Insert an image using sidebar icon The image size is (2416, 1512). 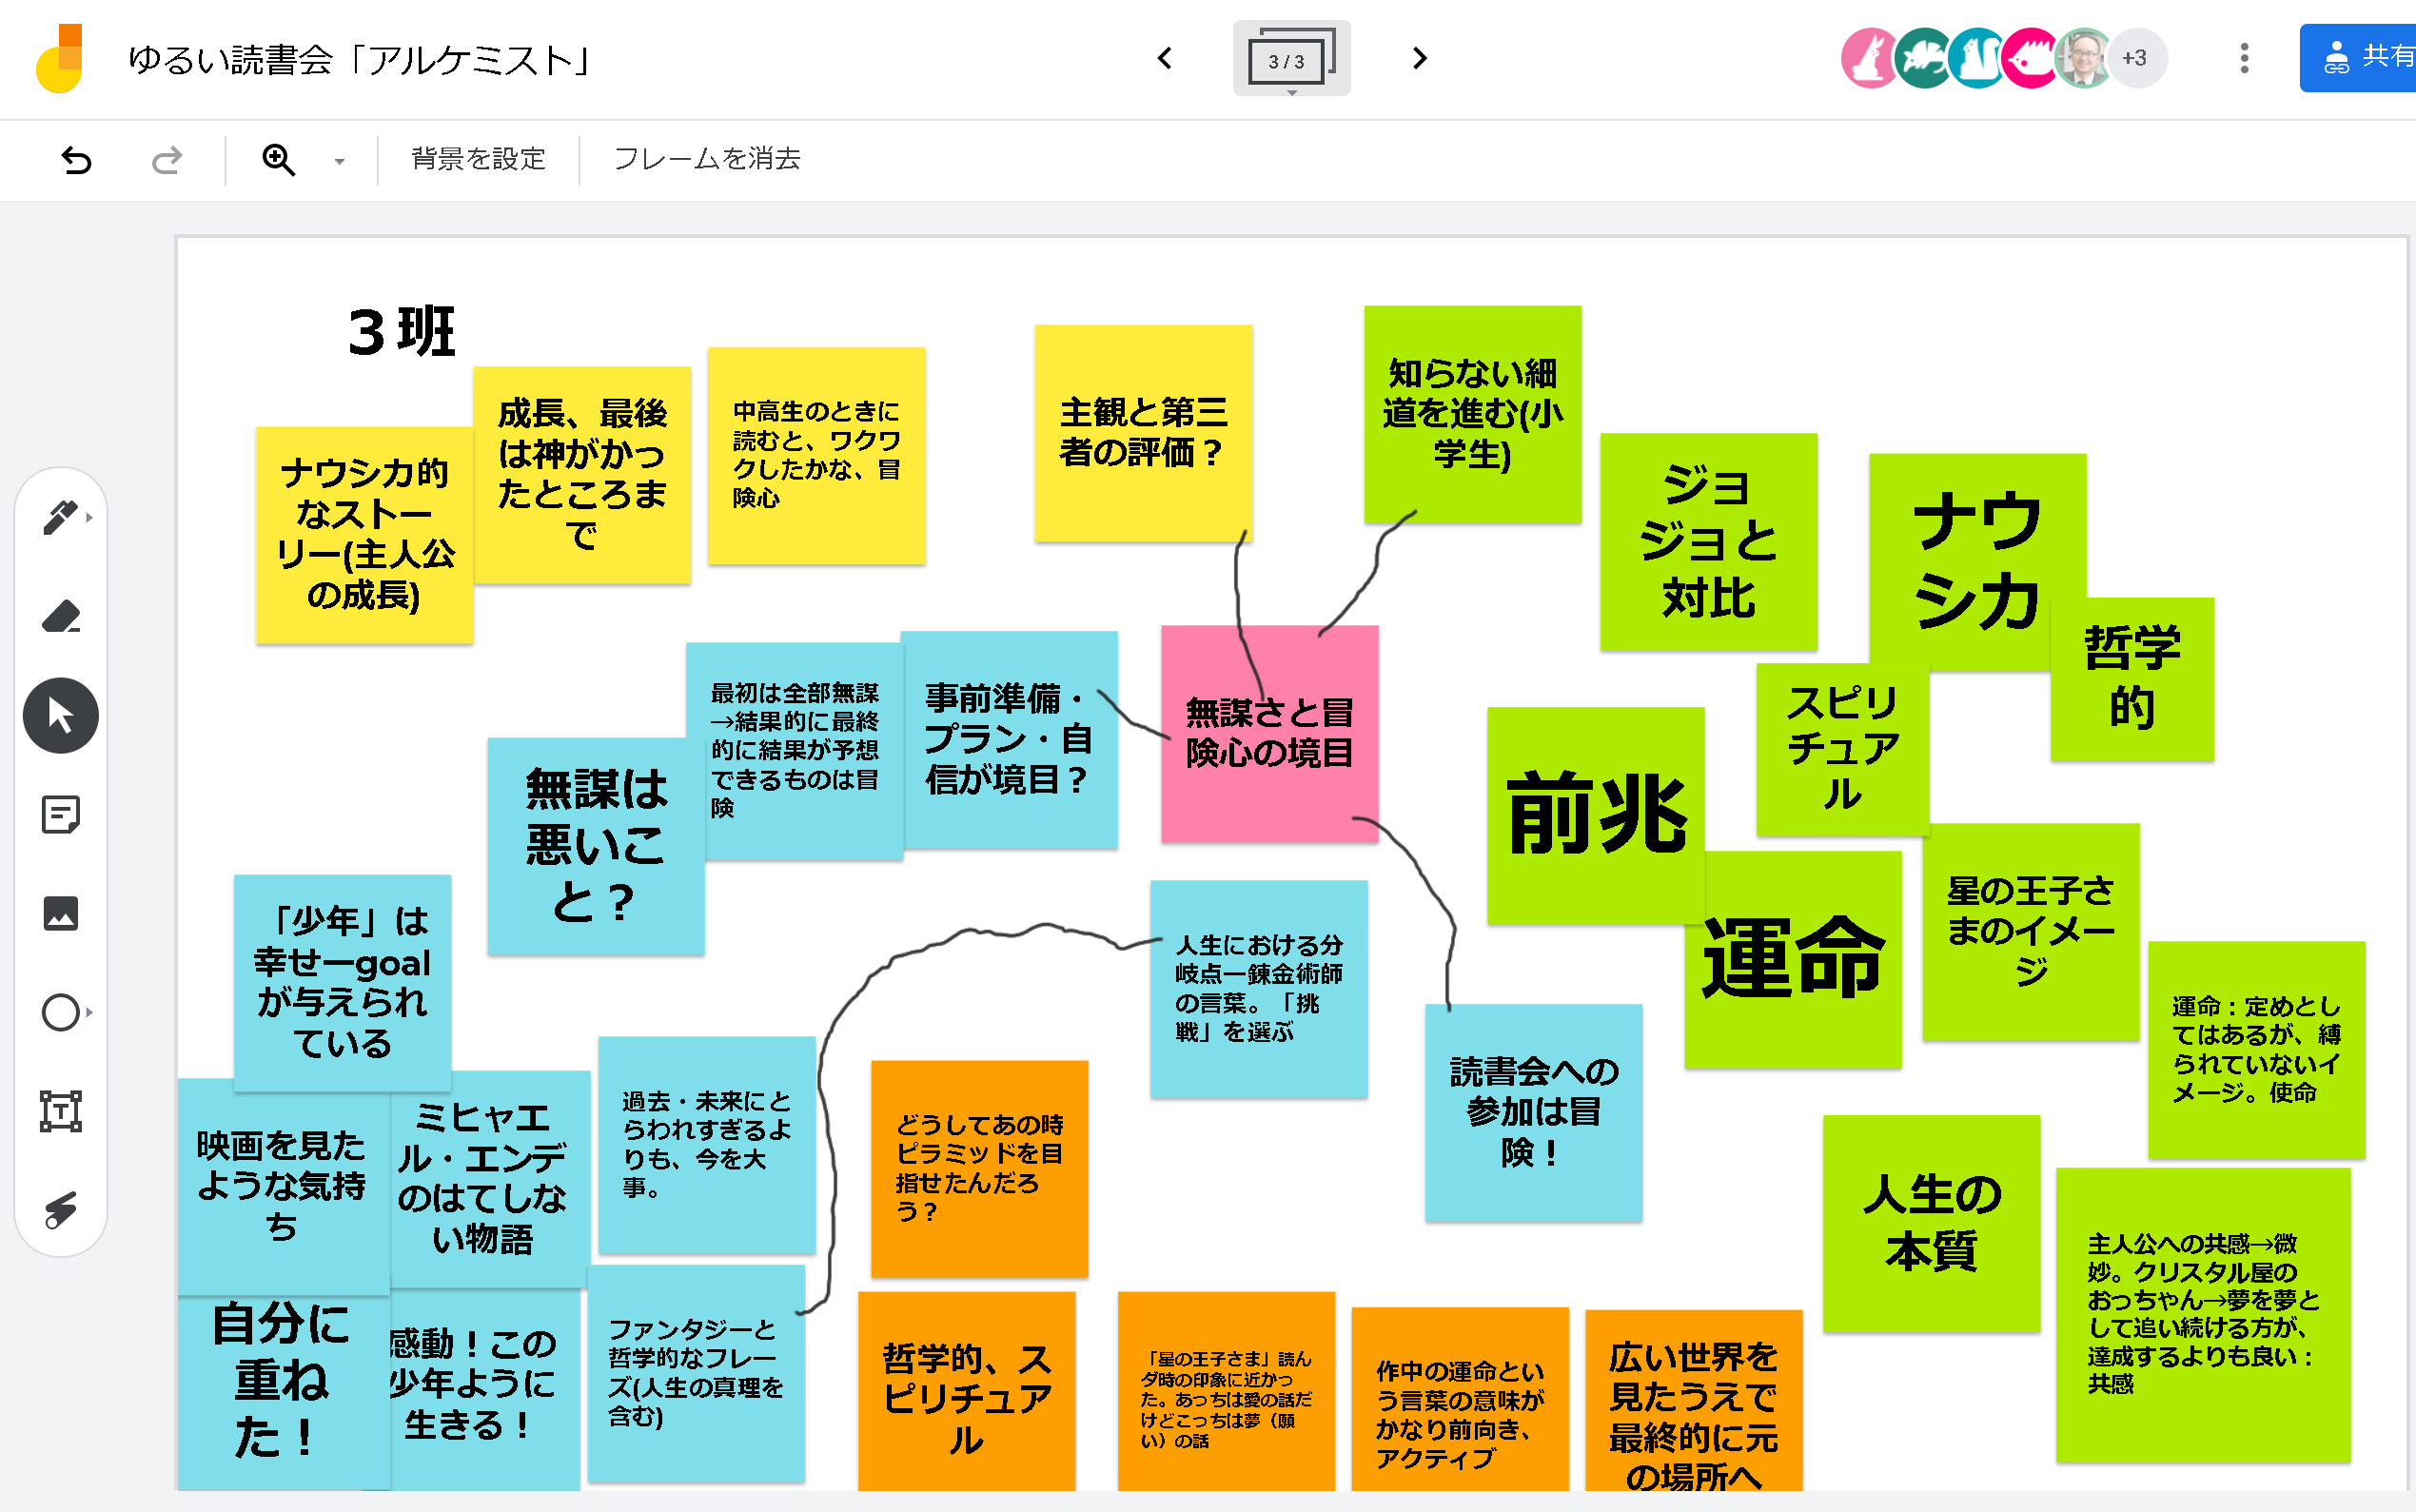(x=60, y=913)
